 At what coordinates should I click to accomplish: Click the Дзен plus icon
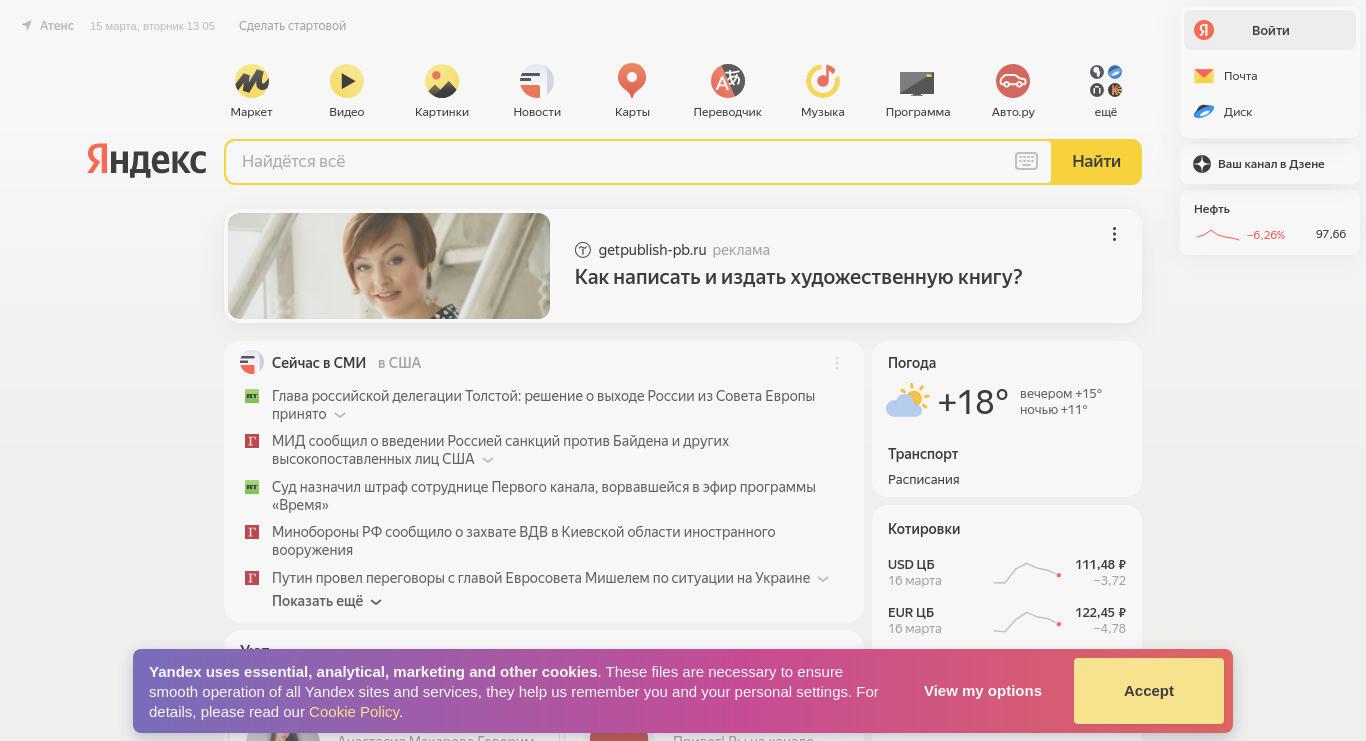(1202, 164)
